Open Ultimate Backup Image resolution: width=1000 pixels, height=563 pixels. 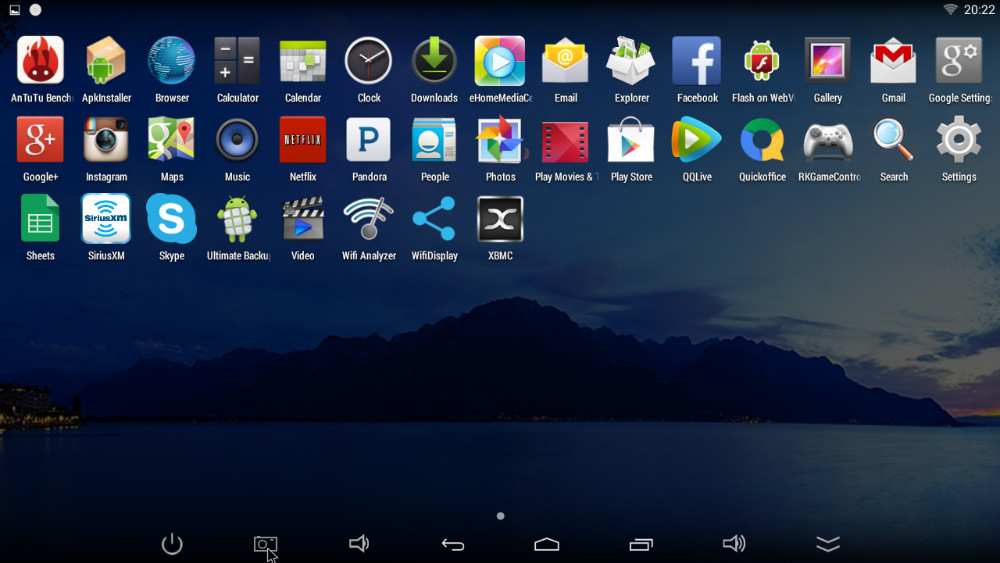click(x=237, y=219)
